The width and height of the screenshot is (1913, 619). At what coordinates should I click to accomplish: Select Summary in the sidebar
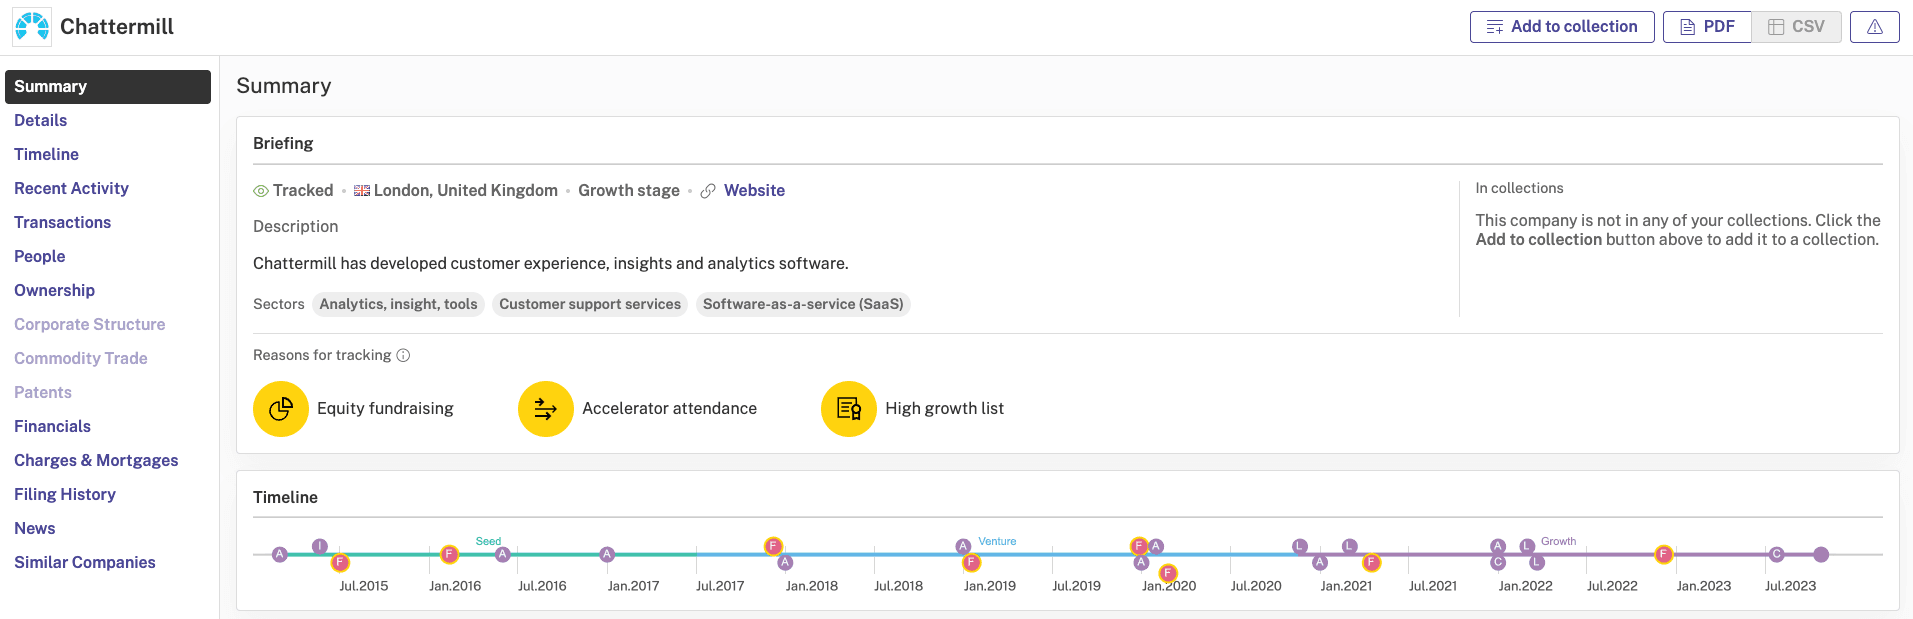(108, 87)
